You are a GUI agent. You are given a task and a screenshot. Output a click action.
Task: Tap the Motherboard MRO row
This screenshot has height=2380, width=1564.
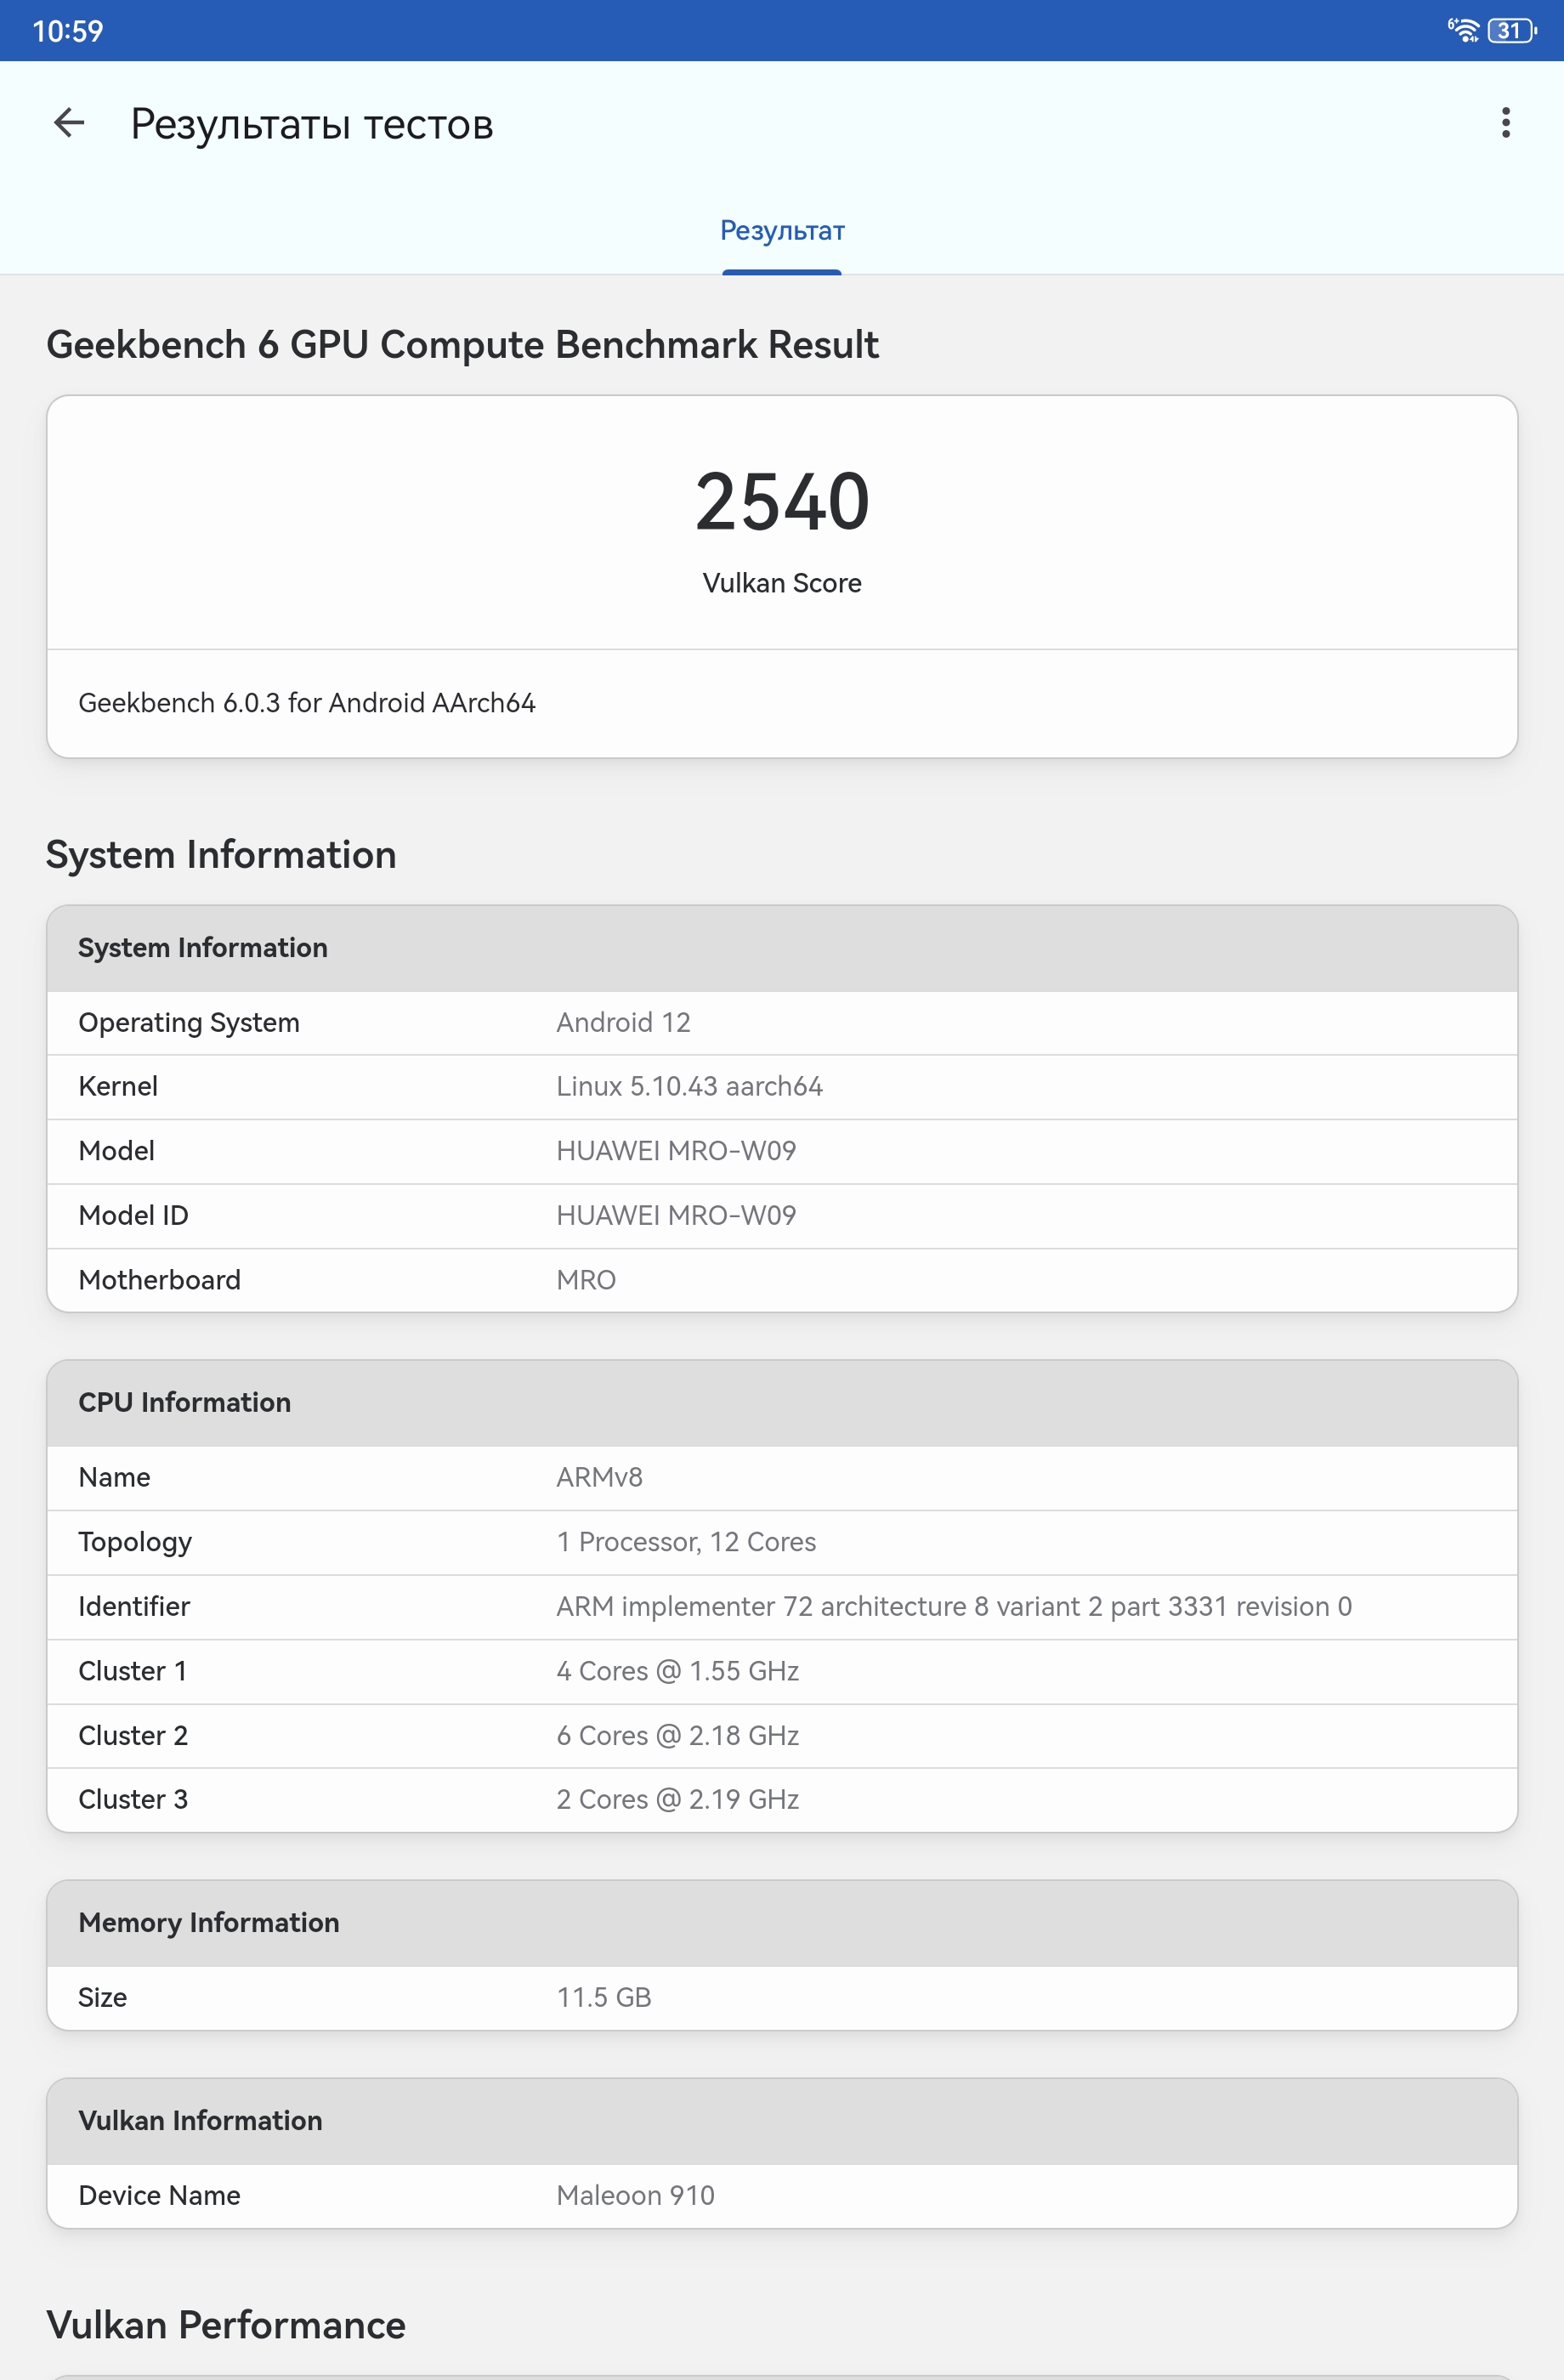[x=782, y=1280]
